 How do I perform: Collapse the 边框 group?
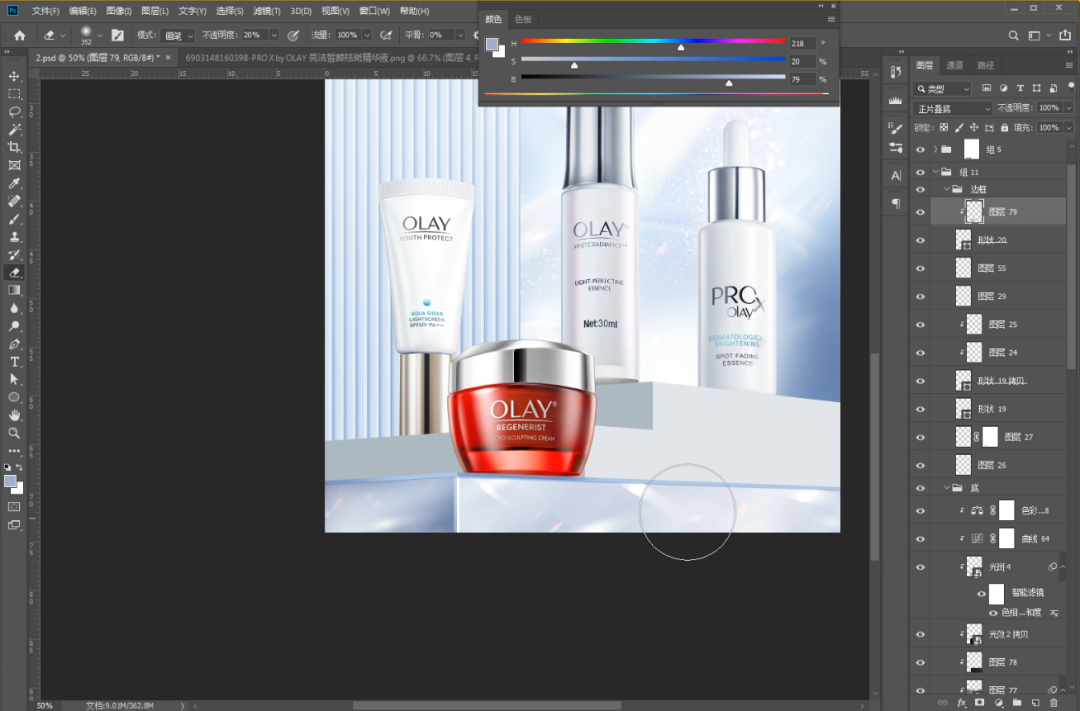(946, 189)
